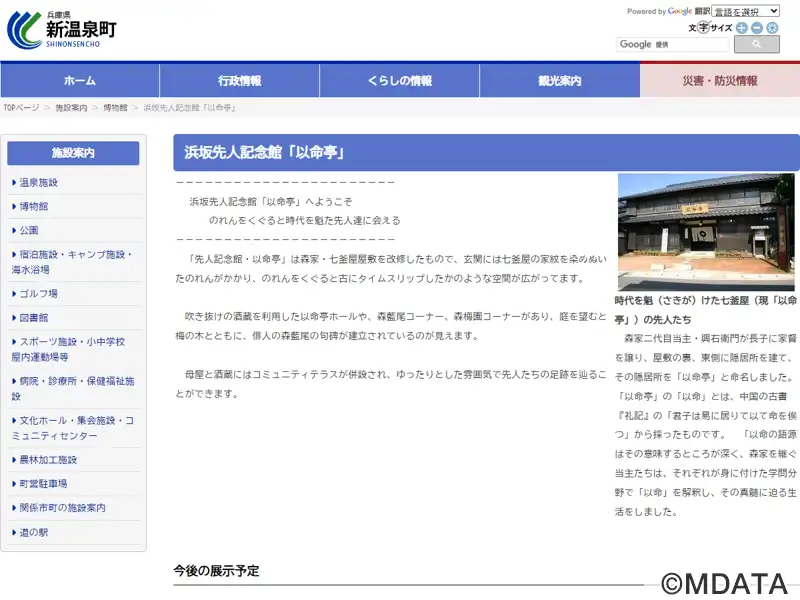Viewport: 800px width, 600px height.
Task: Open the ホーム navigation tab
Action: pyautogui.click(x=80, y=81)
